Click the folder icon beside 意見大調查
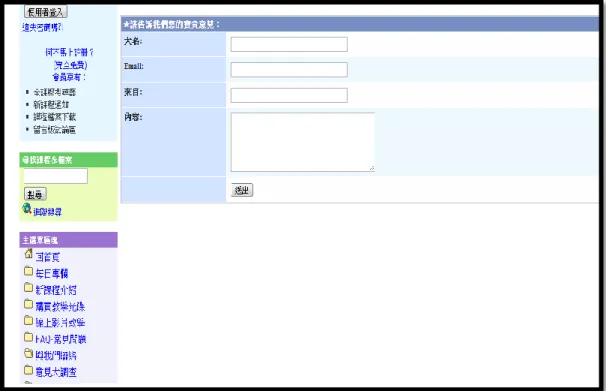This screenshot has height=391, width=606. (28, 370)
